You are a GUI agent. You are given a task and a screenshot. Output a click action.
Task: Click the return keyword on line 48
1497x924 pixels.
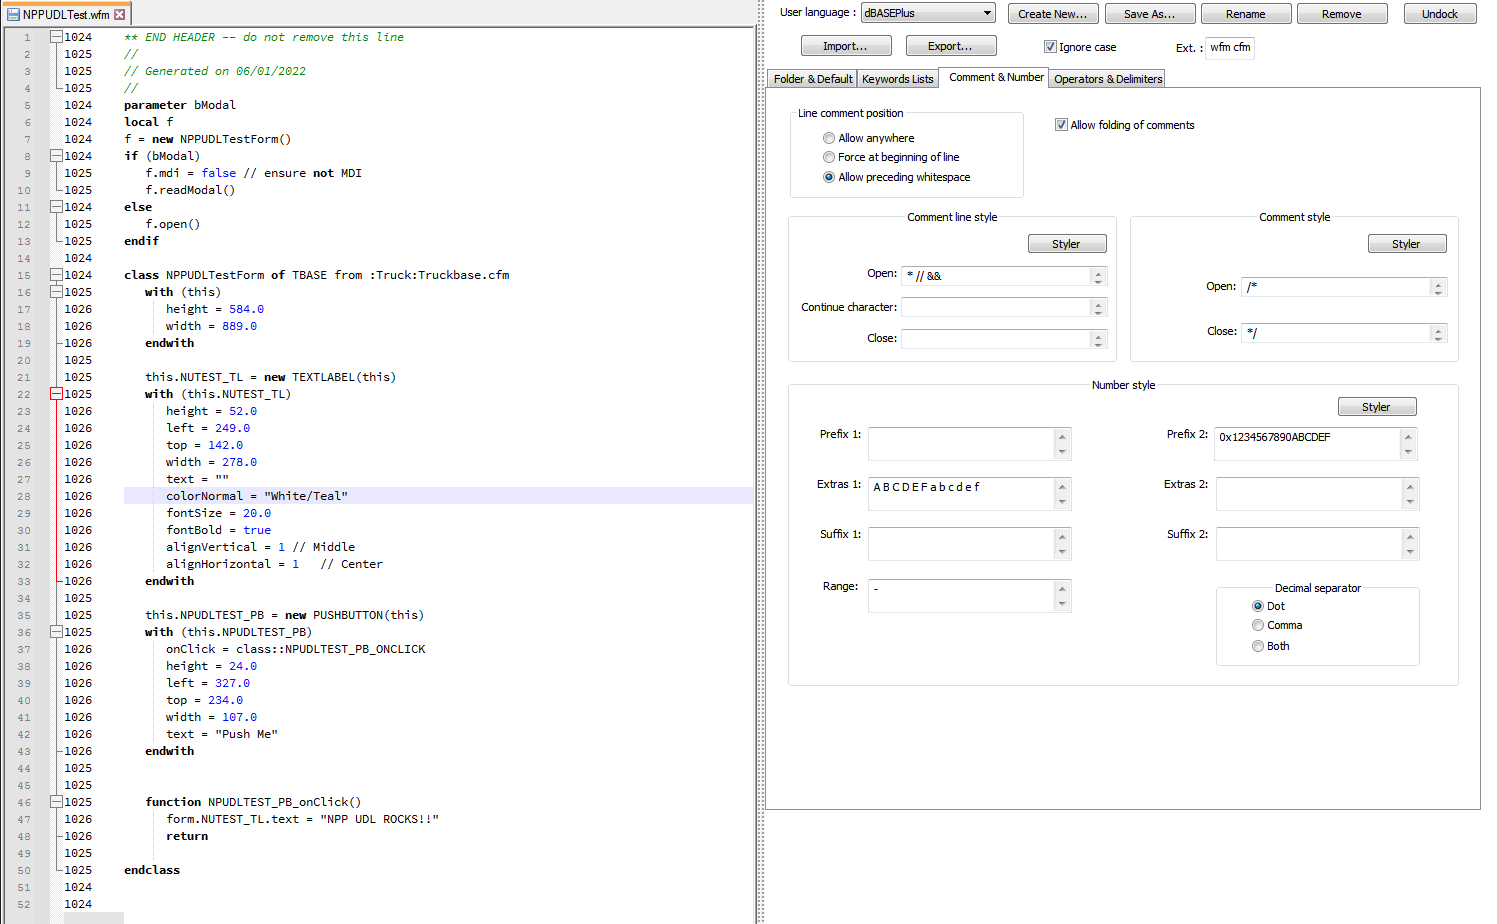[187, 836]
